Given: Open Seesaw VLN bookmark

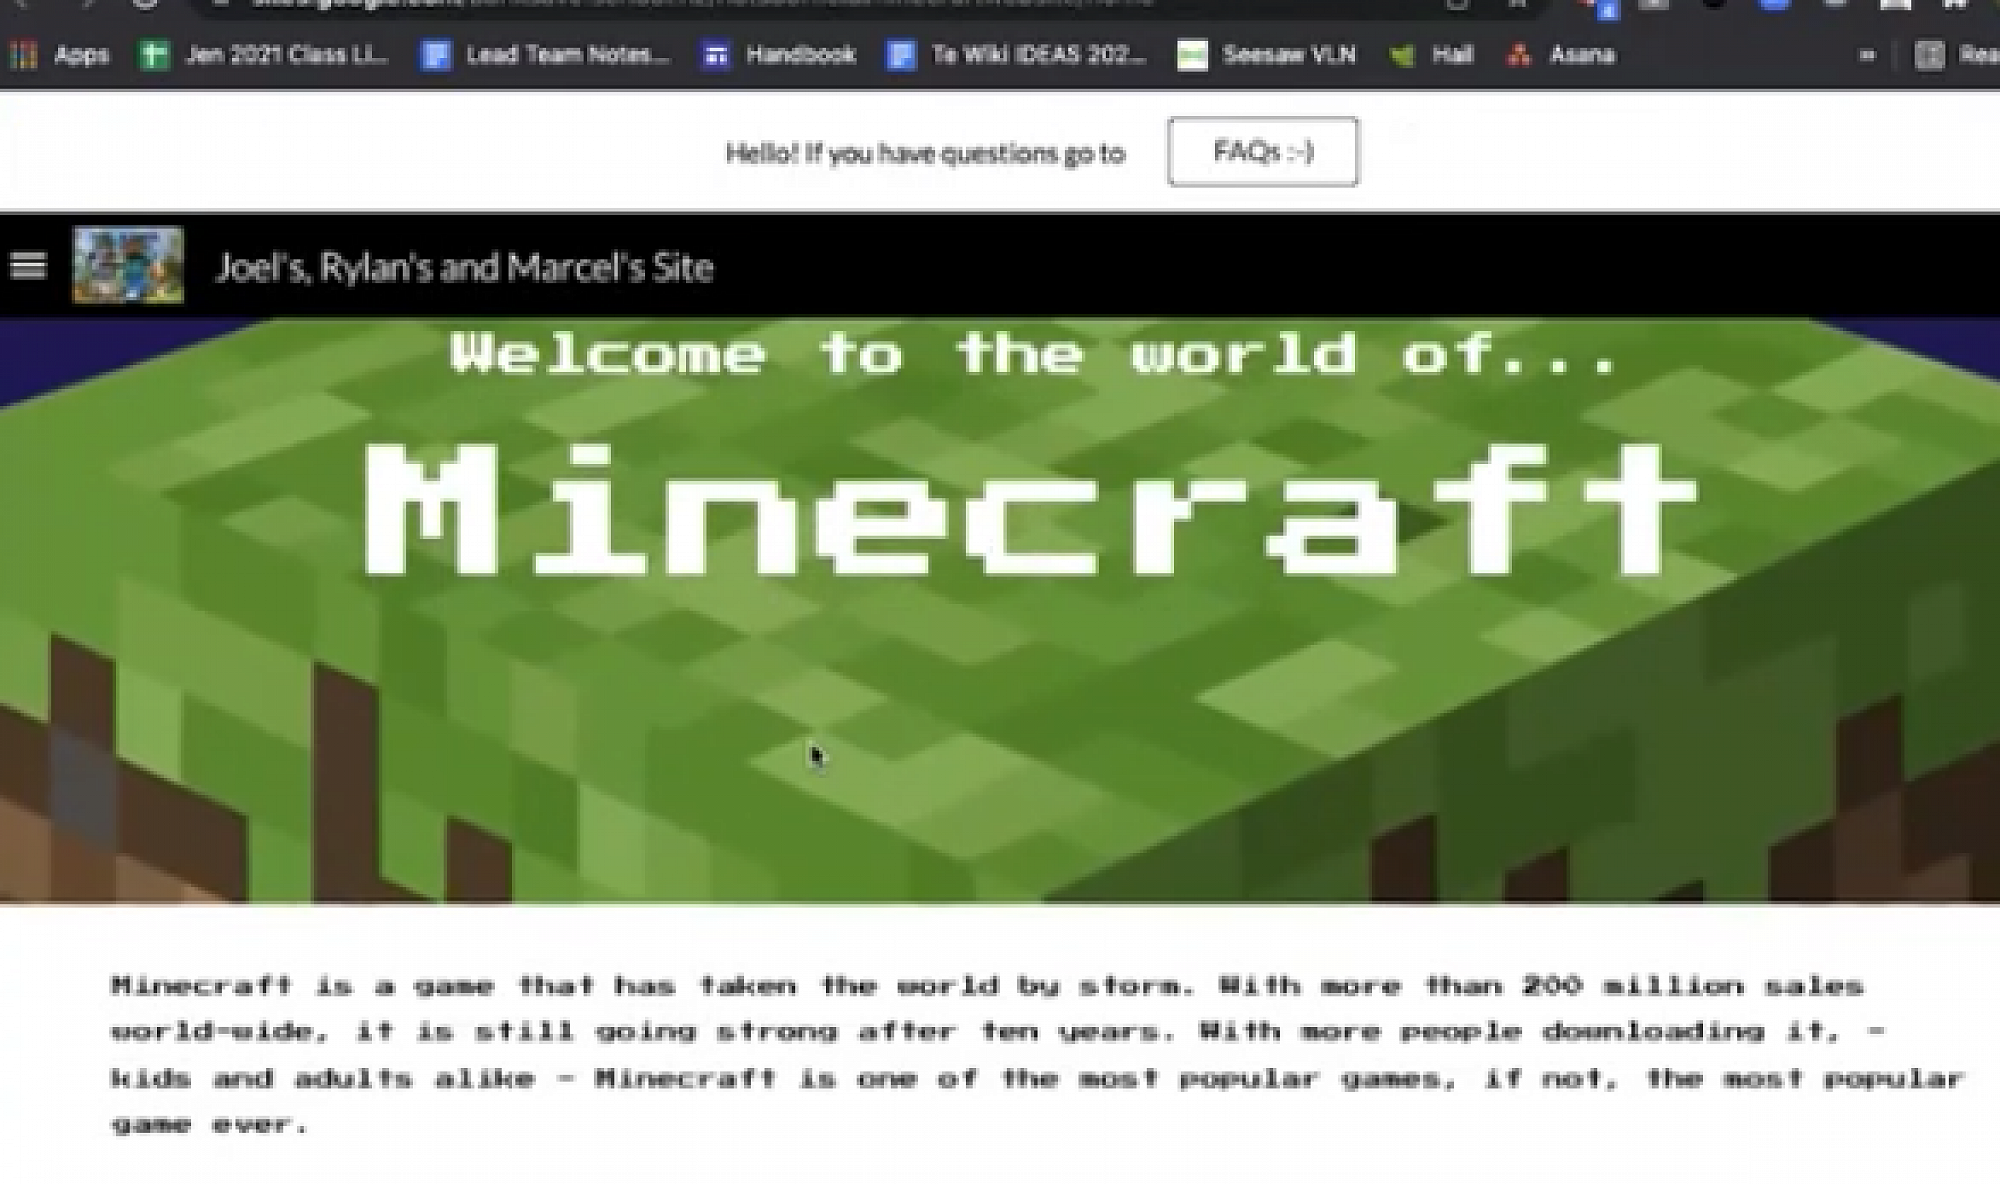Looking at the screenshot, I should click(x=1267, y=55).
